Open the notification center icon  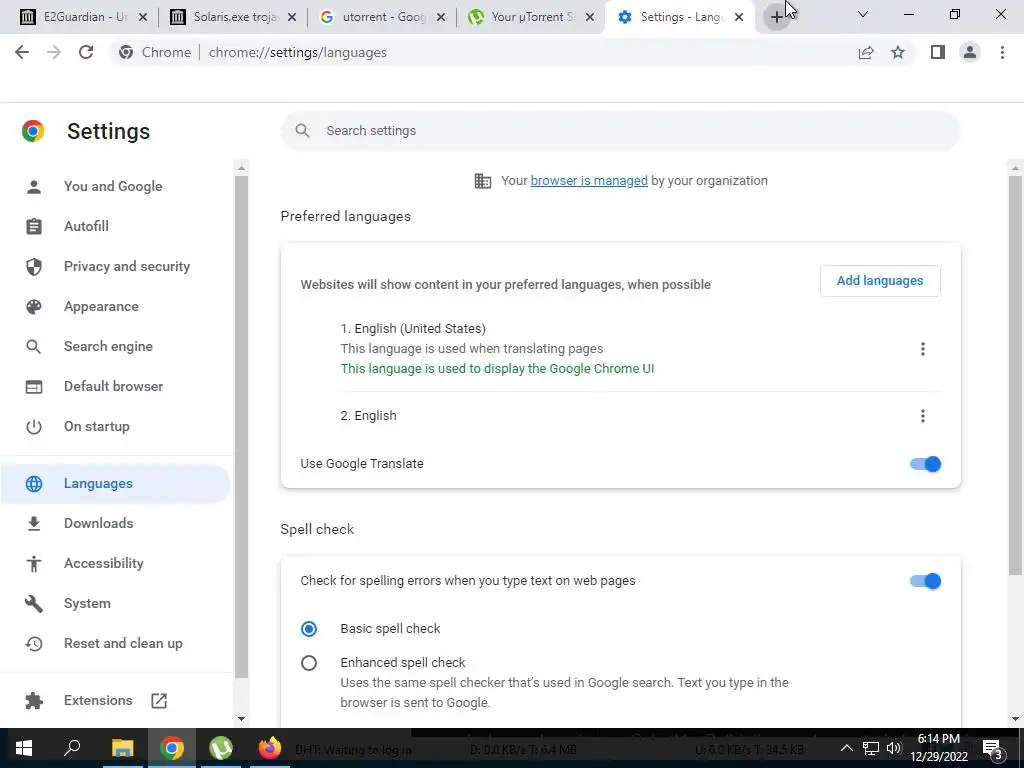(993, 748)
